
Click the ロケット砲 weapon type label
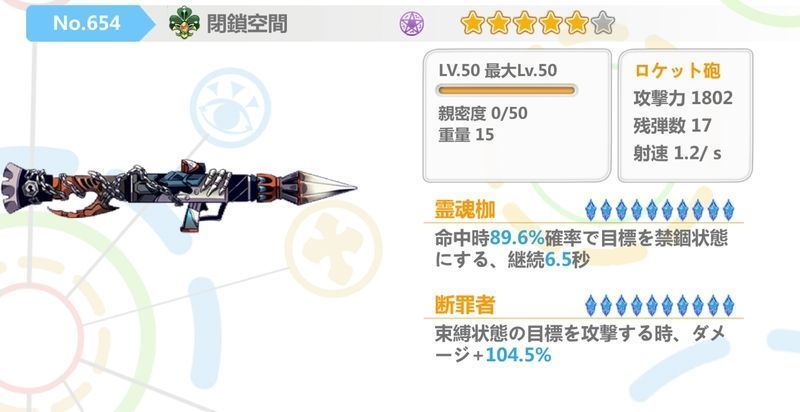click(x=677, y=70)
